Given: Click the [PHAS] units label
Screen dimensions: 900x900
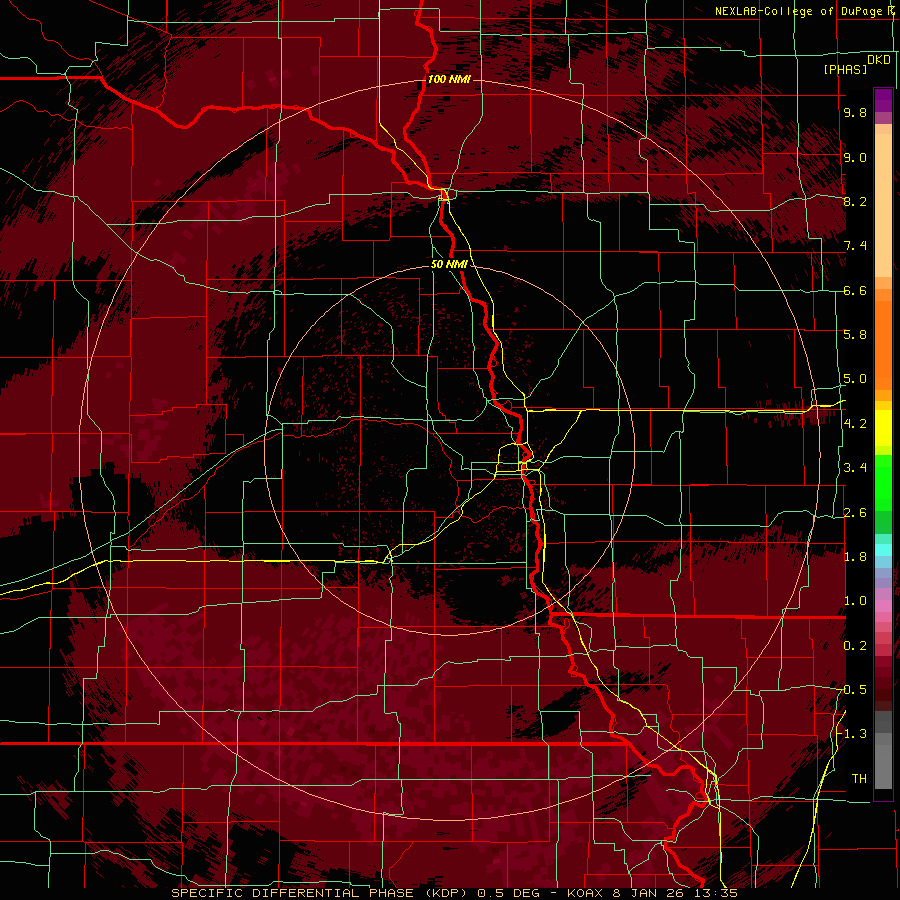Looking at the screenshot, I should click(x=845, y=69).
